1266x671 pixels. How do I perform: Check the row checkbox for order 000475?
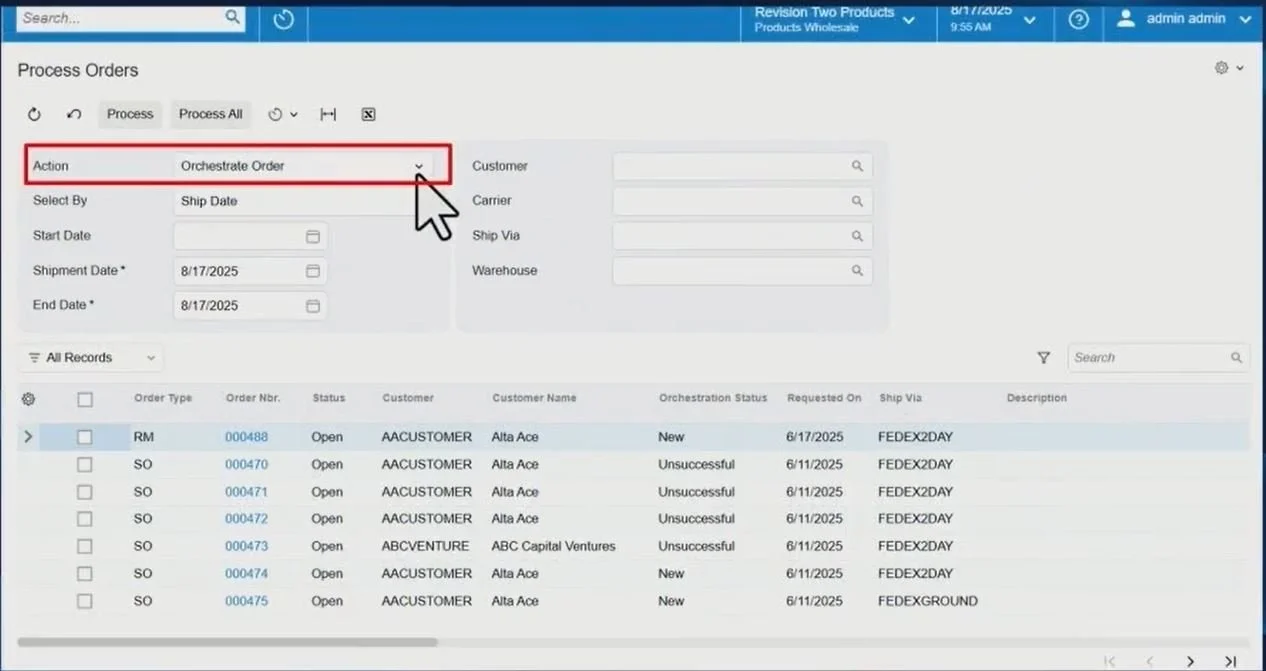click(85, 601)
